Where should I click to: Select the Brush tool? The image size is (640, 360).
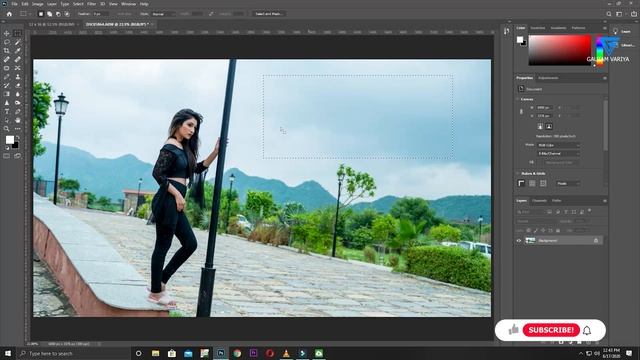tap(7, 77)
